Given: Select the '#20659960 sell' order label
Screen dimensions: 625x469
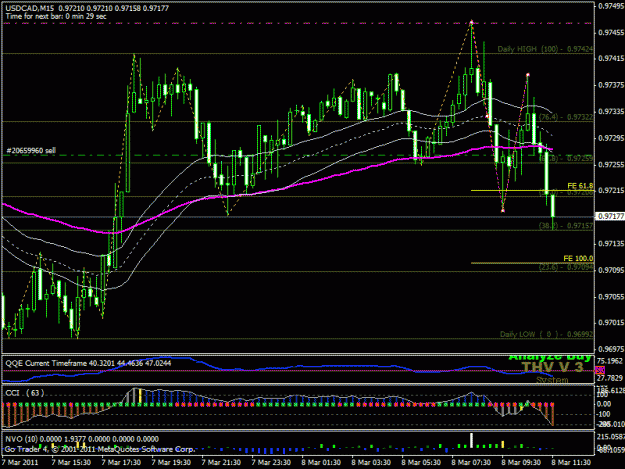Looking at the screenshot, I should pyautogui.click(x=31, y=151).
